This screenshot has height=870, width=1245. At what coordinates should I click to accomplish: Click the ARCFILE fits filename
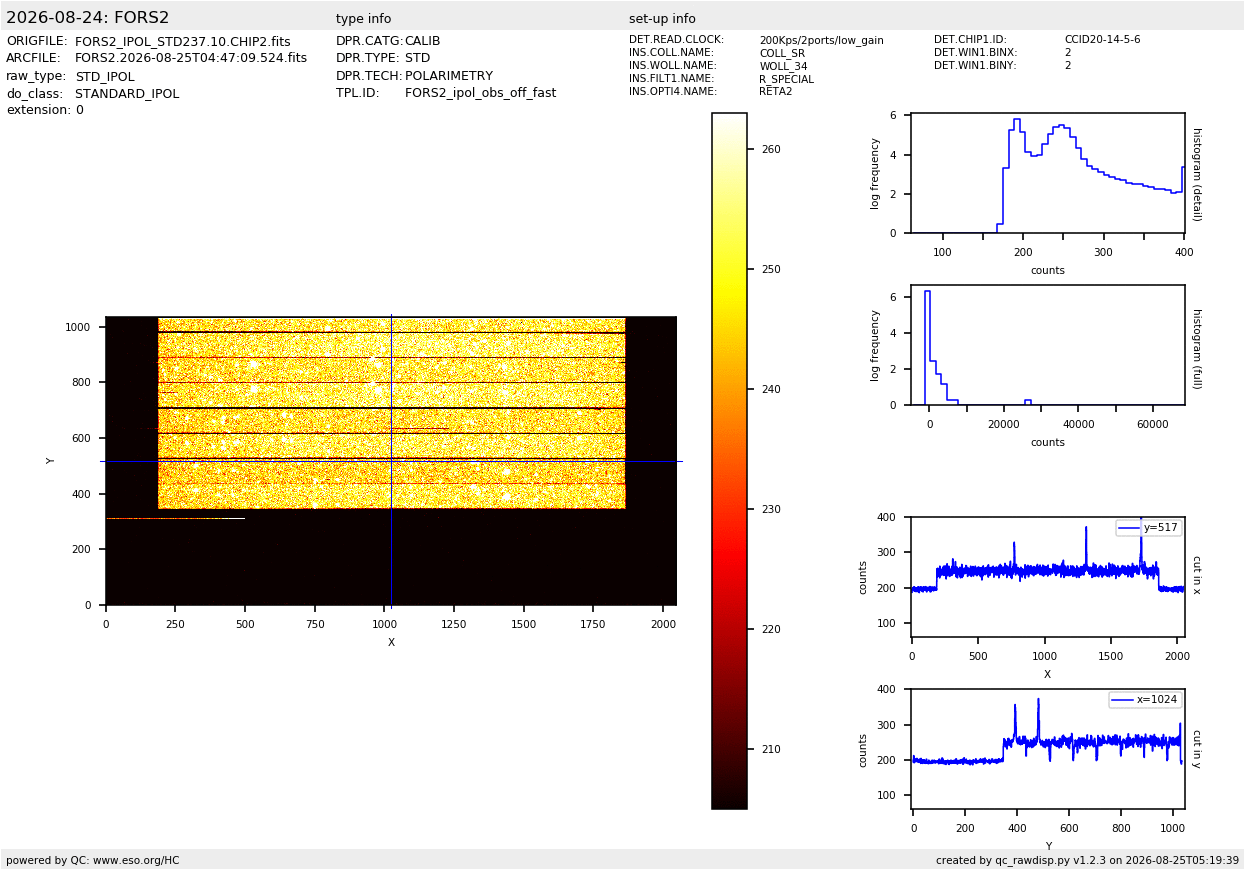191,59
